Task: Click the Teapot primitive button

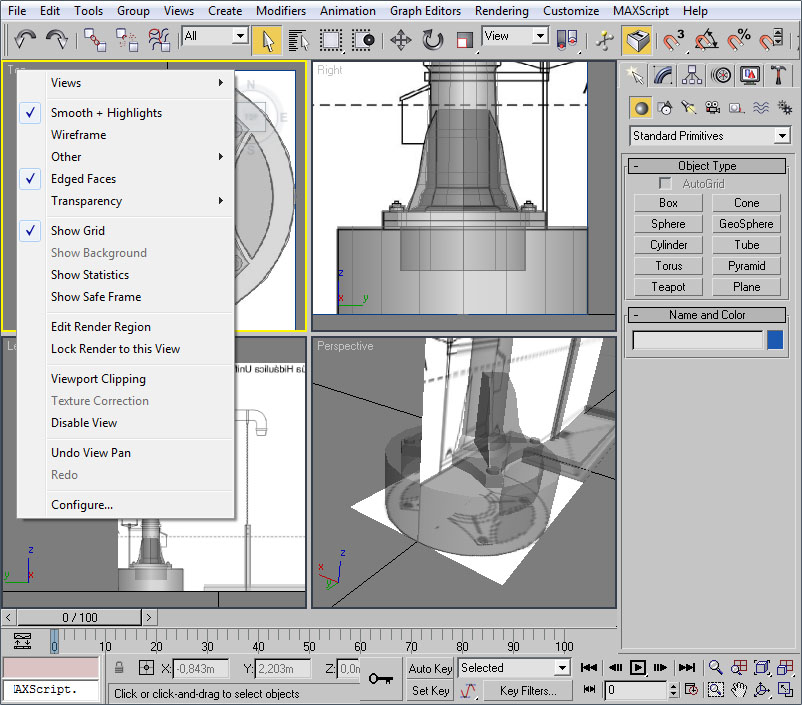Action: click(x=668, y=287)
